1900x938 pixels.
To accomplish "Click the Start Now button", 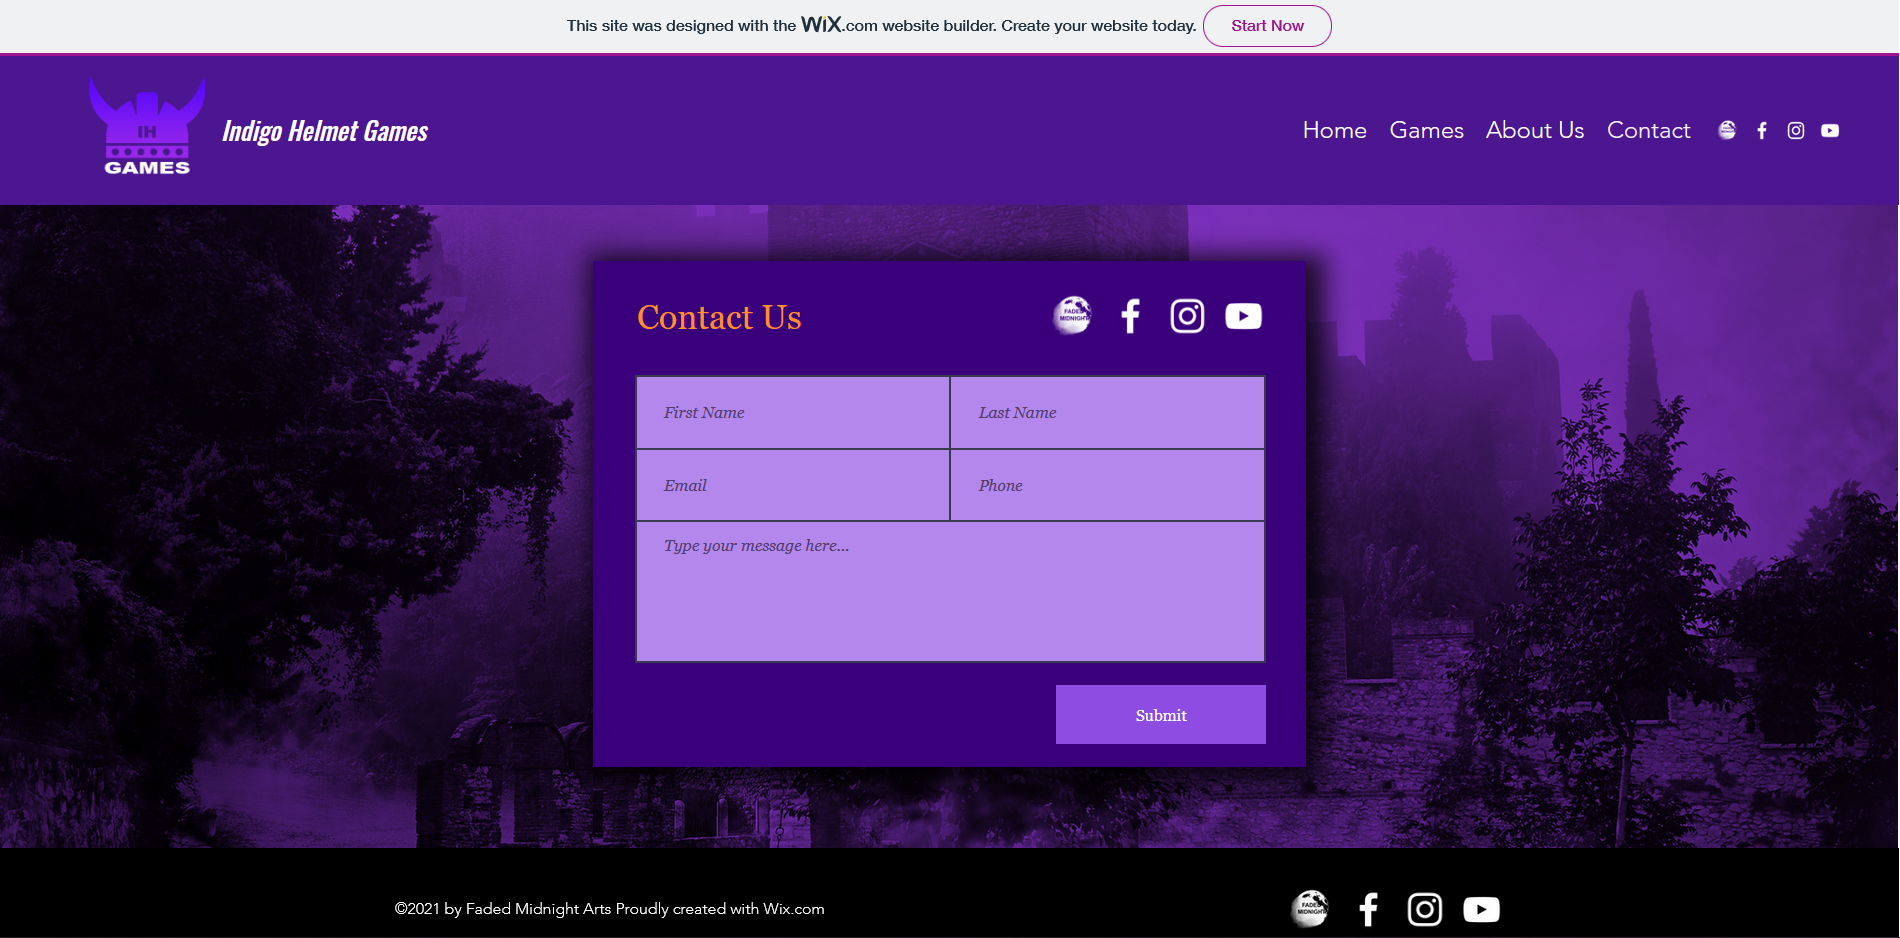I will pyautogui.click(x=1267, y=26).
